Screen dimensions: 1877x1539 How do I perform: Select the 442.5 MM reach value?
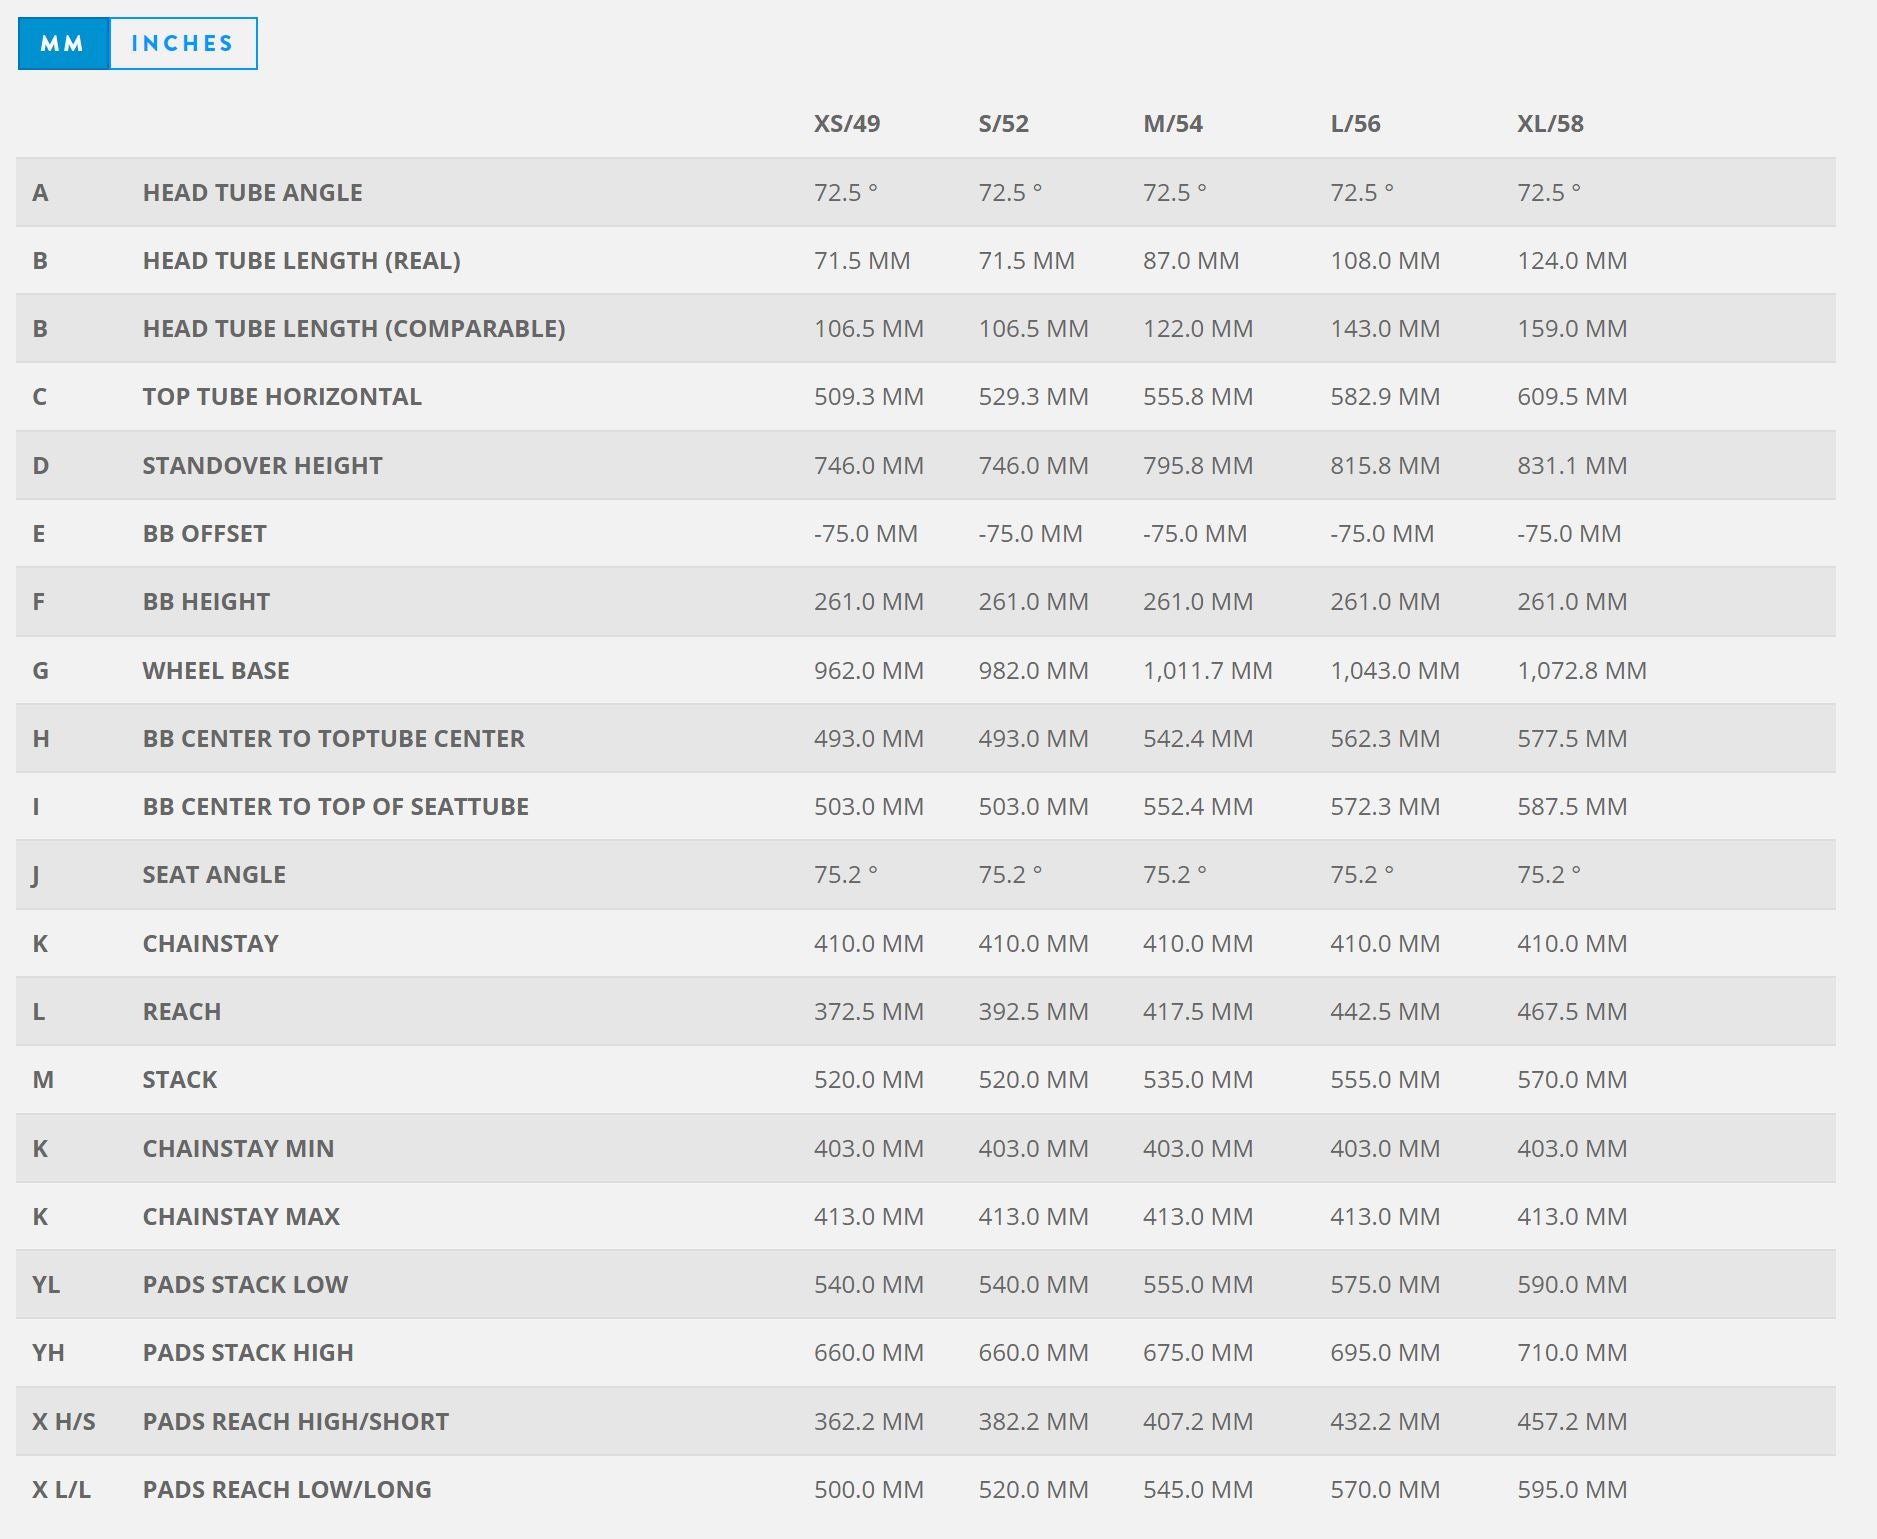pos(1385,1011)
